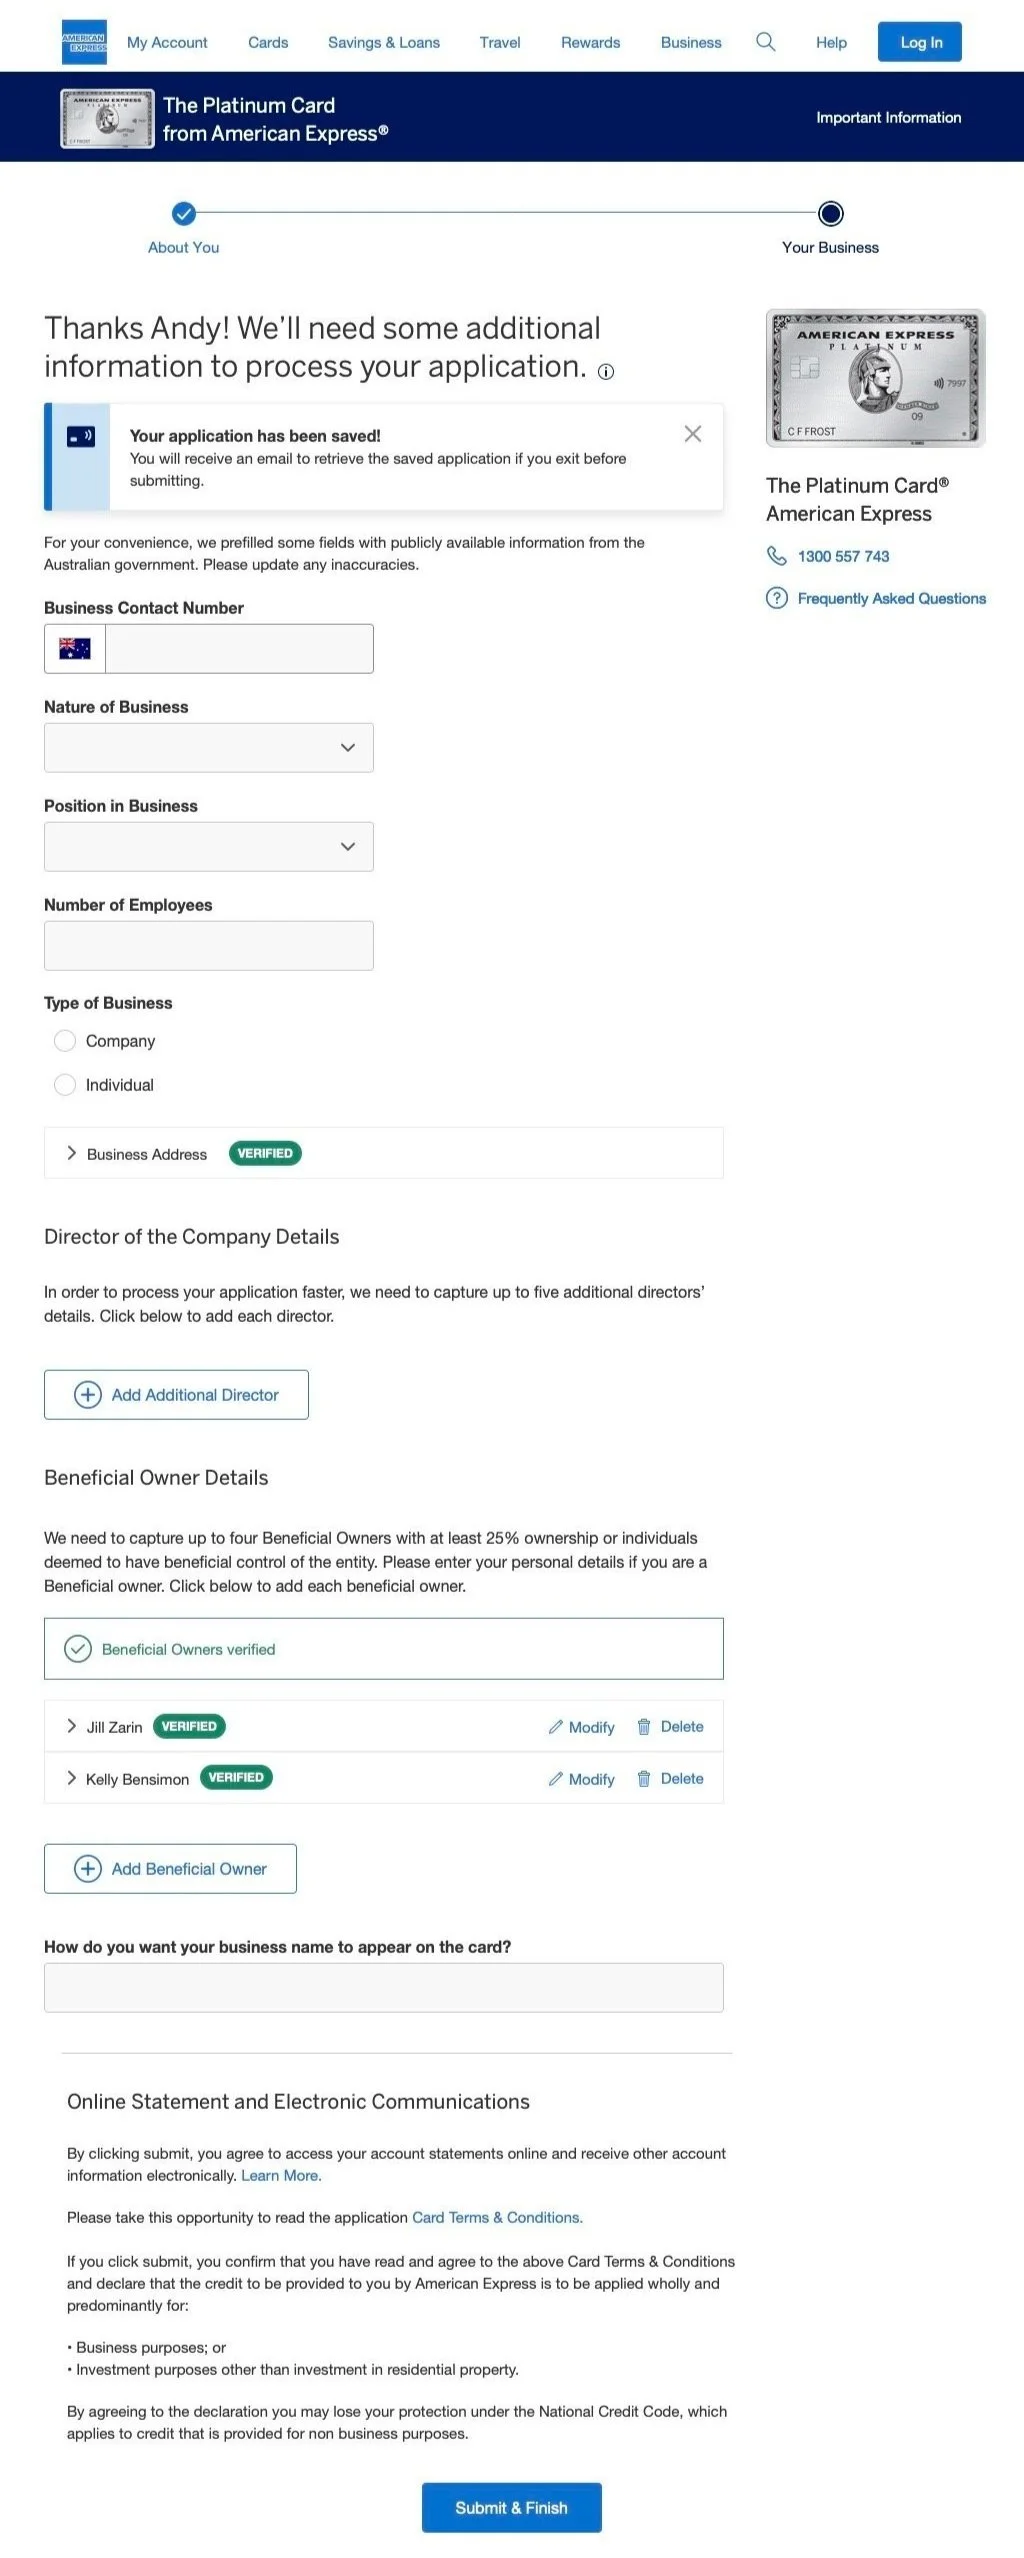
Task: Select the Company business type
Action: pos(65,1041)
